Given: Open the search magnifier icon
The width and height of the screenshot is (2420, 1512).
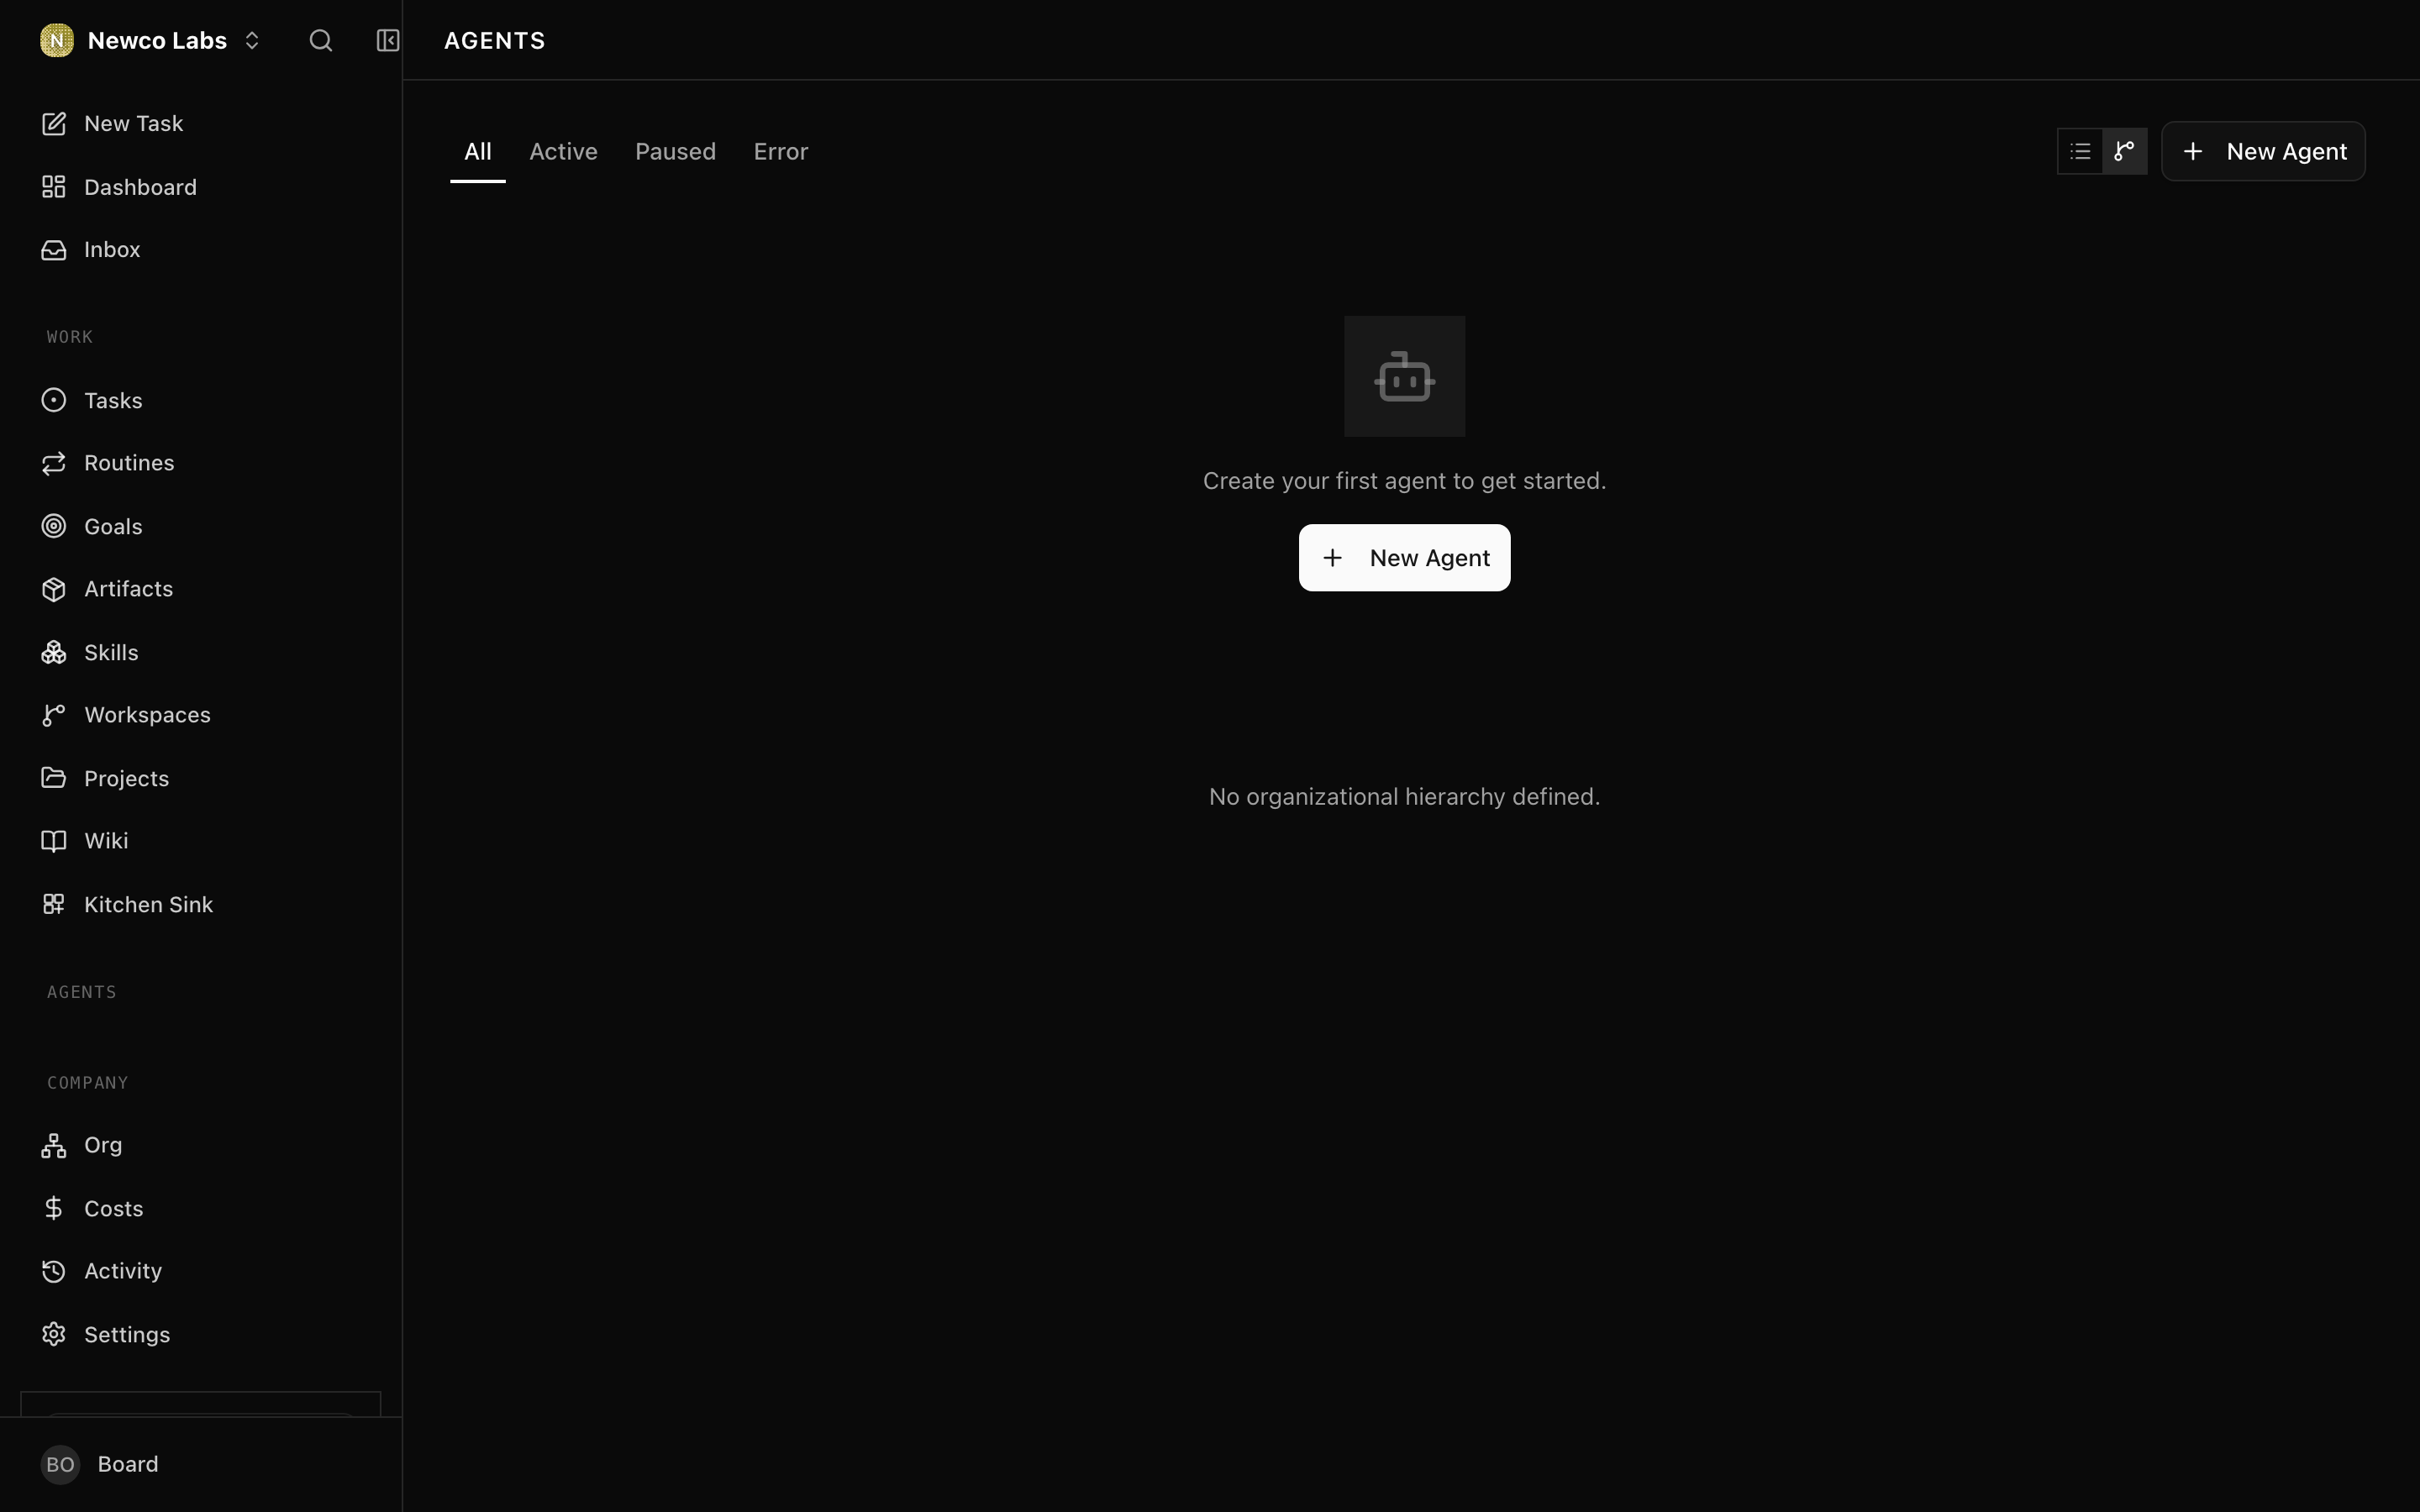Looking at the screenshot, I should pos(320,40).
